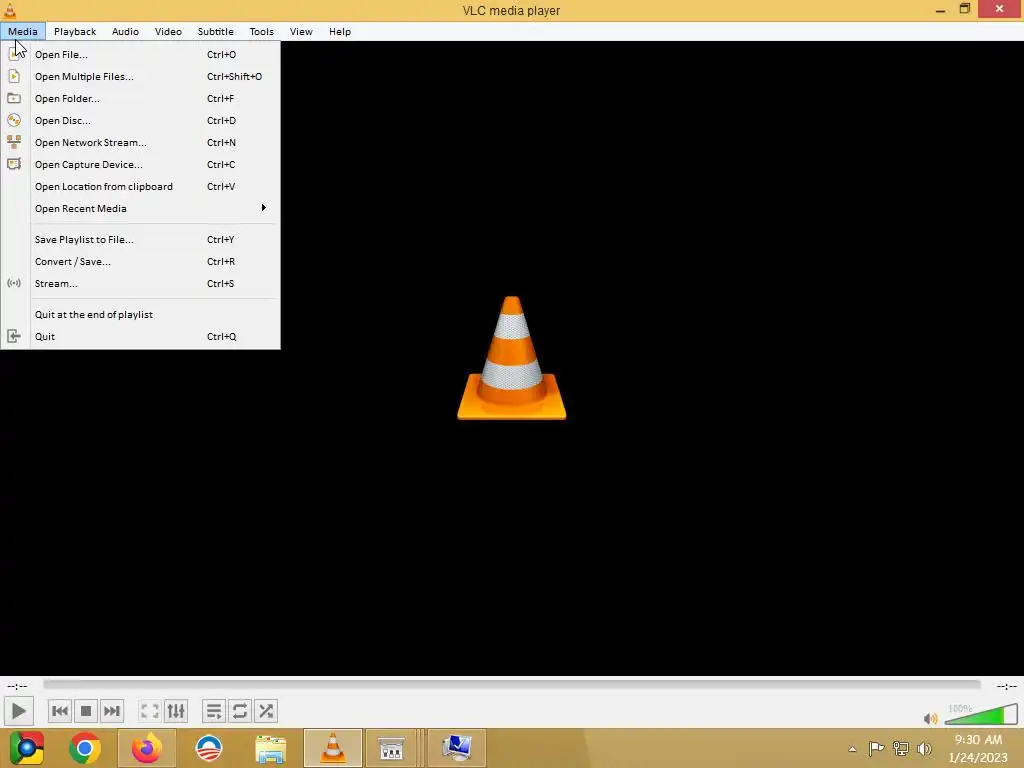Choose Open Capture Device... entry
This screenshot has width=1024, height=768.
(140, 165)
